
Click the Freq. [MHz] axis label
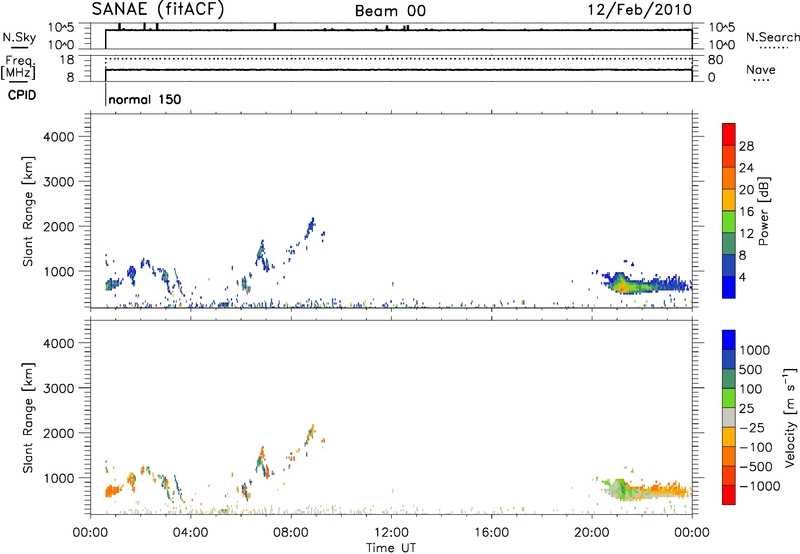[18, 67]
